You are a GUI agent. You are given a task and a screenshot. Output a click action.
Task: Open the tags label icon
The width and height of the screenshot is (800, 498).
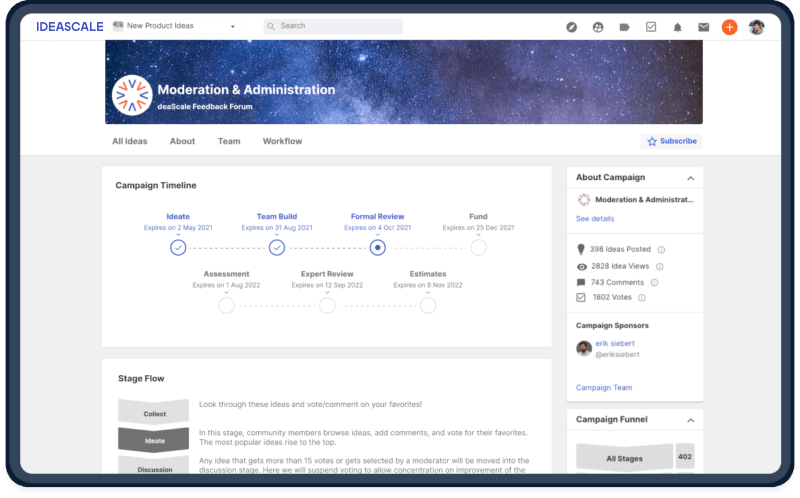tap(625, 27)
